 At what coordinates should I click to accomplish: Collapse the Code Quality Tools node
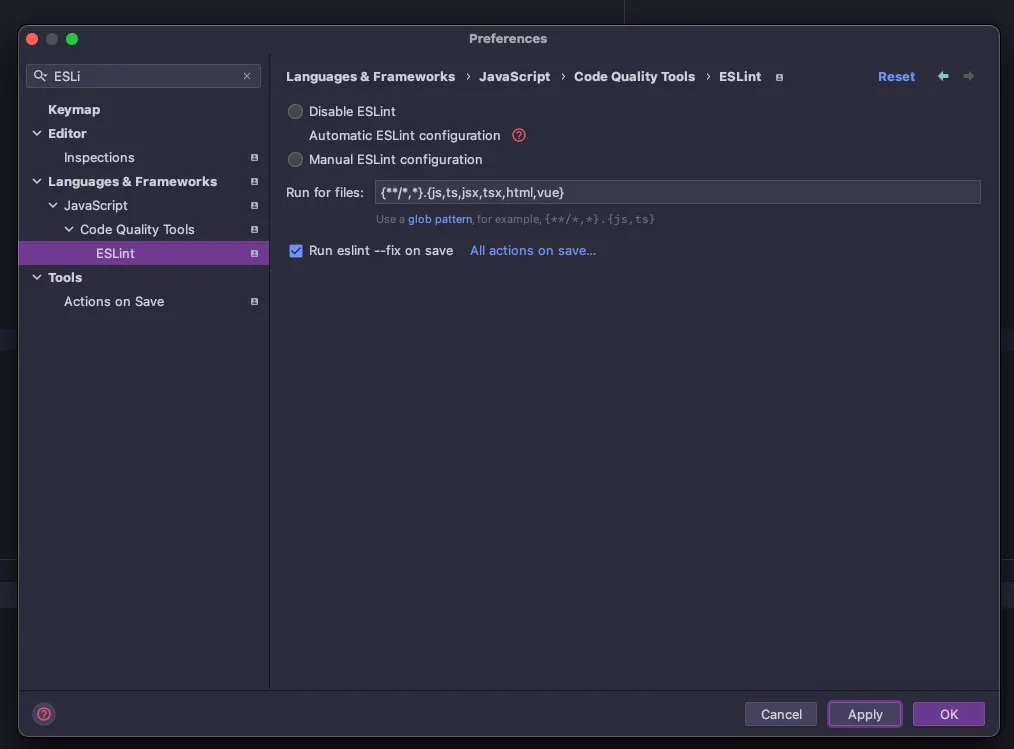(69, 229)
